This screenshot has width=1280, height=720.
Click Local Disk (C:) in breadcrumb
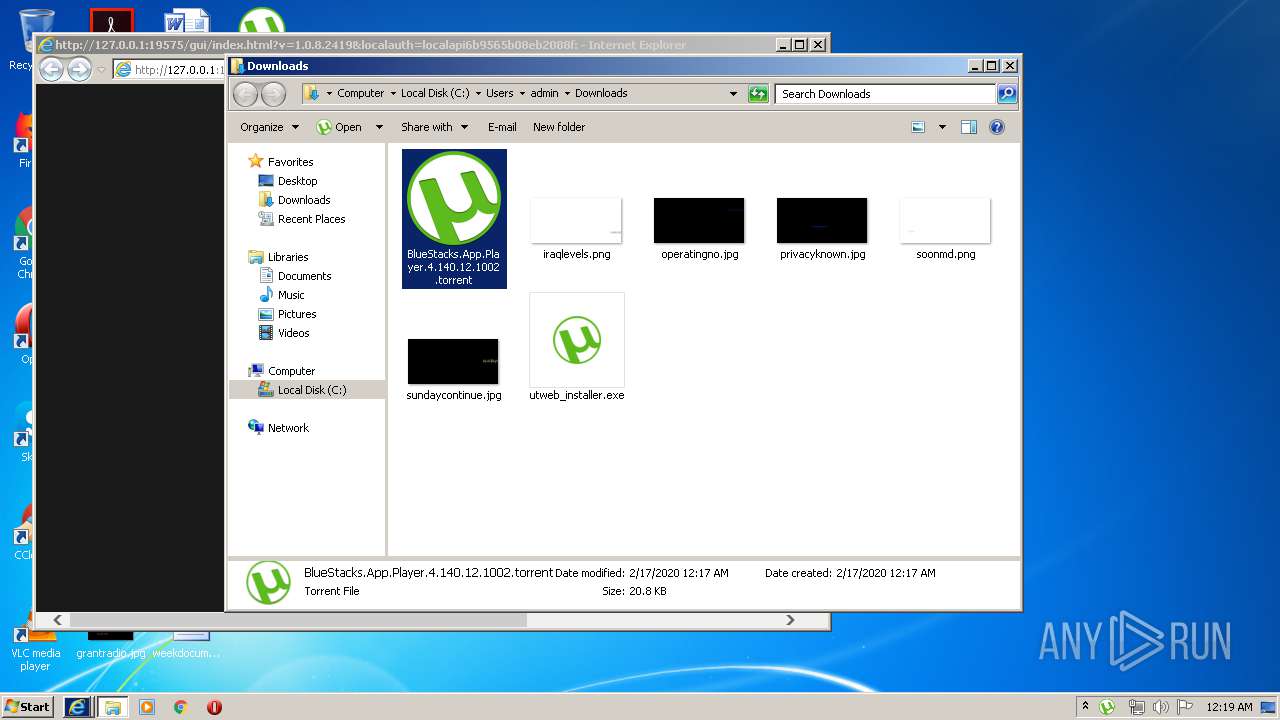[x=435, y=93]
